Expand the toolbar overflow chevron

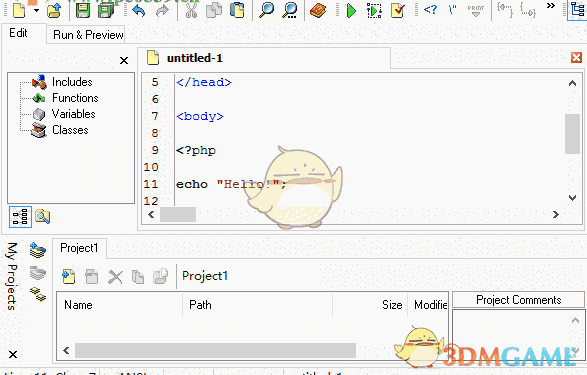(551, 6)
